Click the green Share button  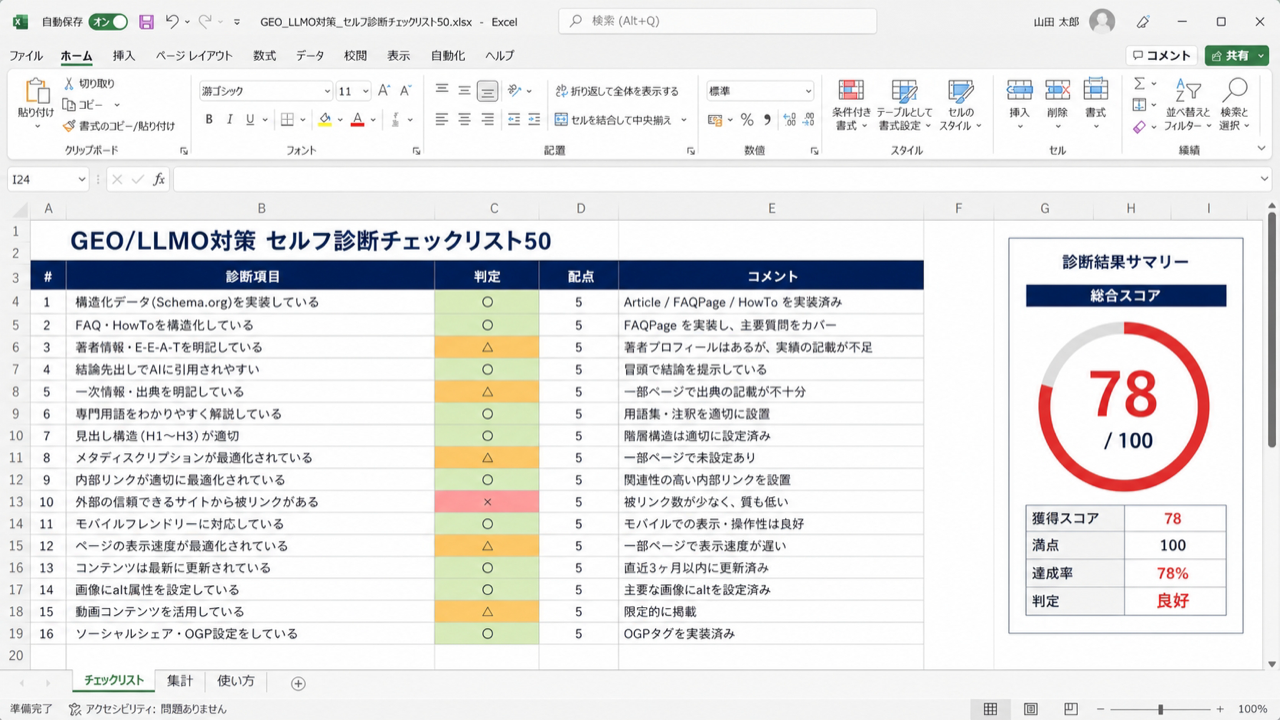coord(1237,56)
